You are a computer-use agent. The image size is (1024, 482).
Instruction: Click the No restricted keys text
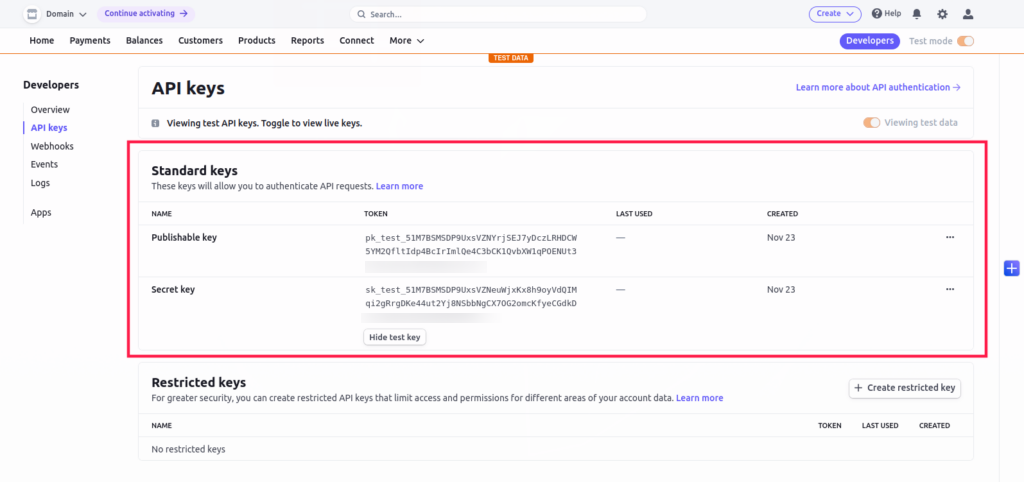[188, 449]
